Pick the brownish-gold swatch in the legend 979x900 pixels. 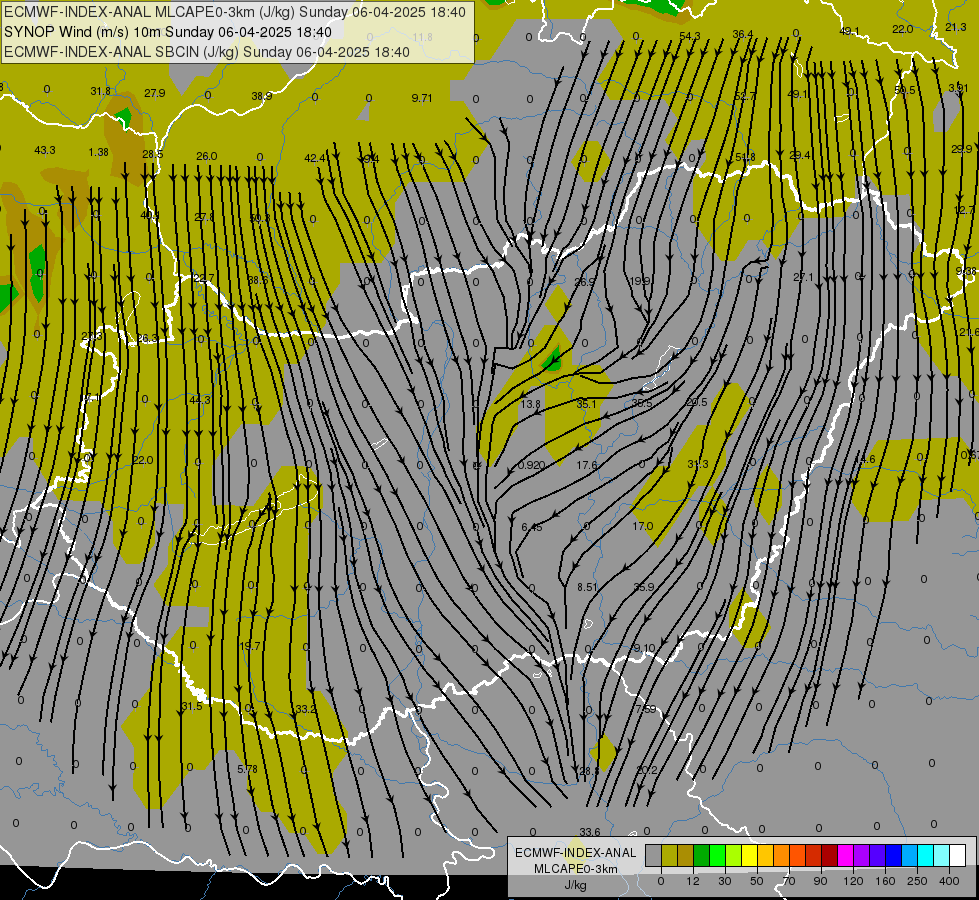click(686, 855)
